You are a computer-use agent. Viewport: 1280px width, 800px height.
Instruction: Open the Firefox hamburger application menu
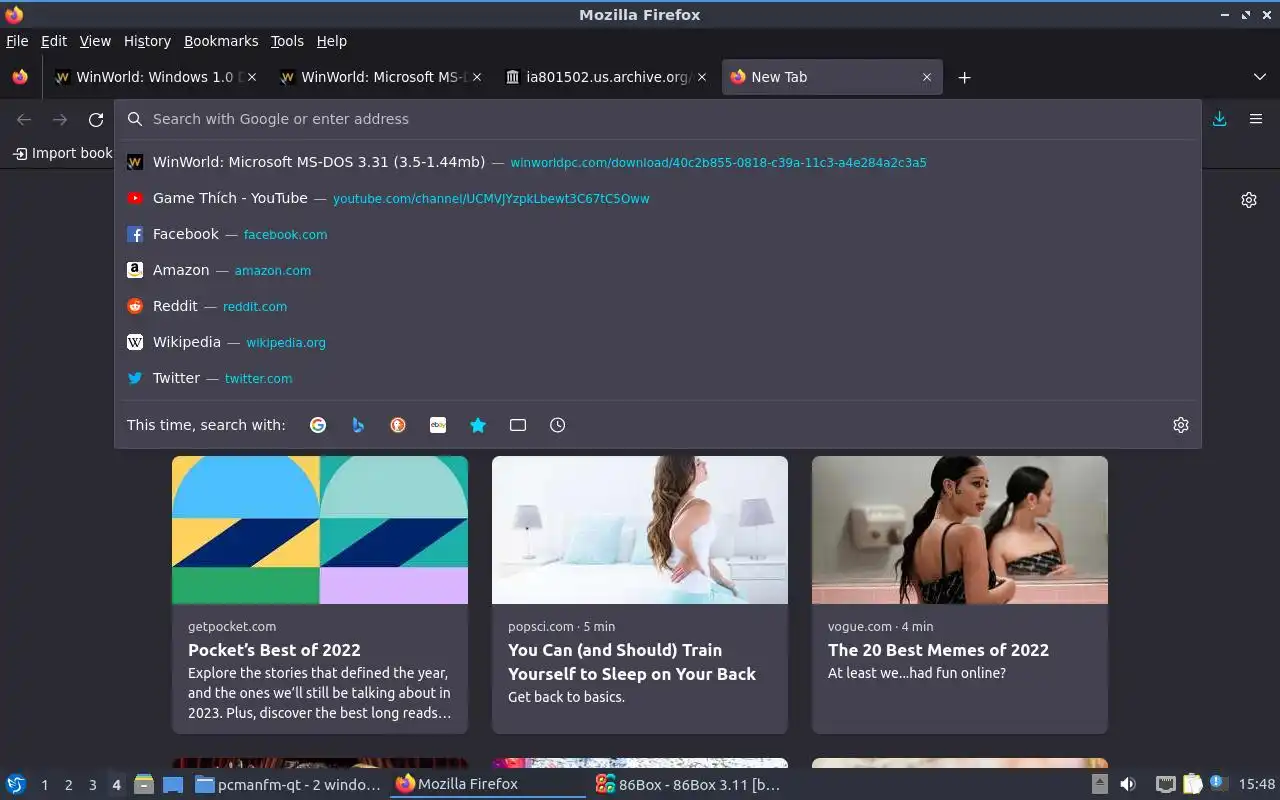[1256, 119]
